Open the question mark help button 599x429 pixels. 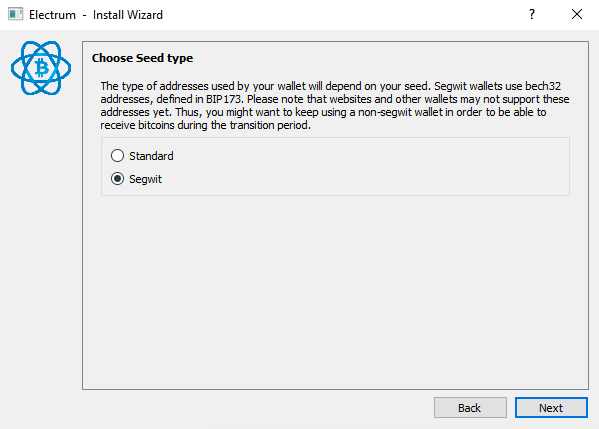click(x=532, y=15)
